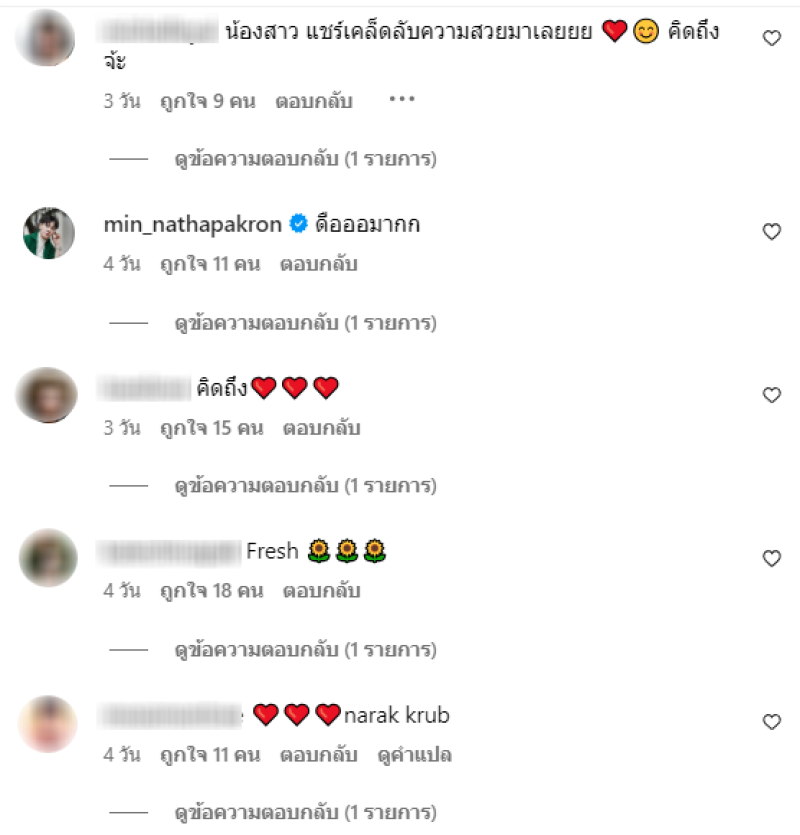800x835 pixels.
Task: Click verified badge next to min_nathapakron
Action: click(x=298, y=223)
